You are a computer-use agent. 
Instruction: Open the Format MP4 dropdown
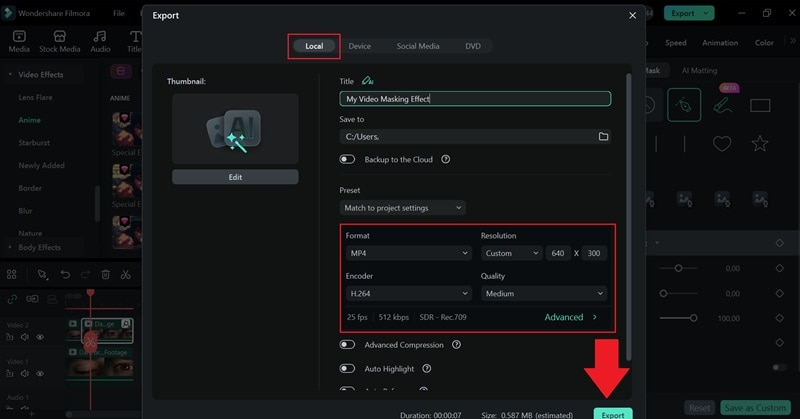(408, 253)
